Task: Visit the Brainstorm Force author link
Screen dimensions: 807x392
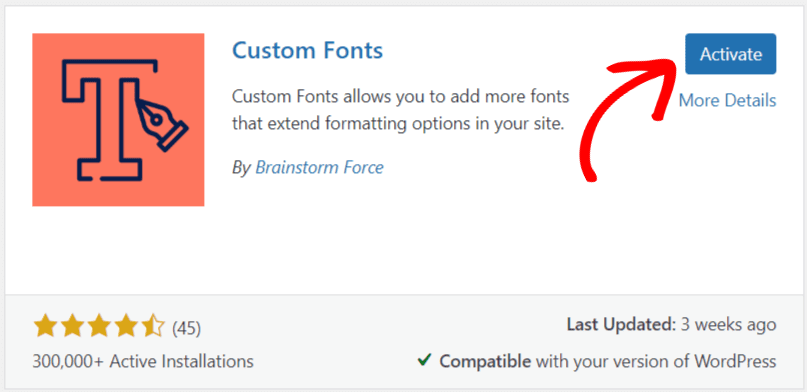Action: tap(319, 168)
